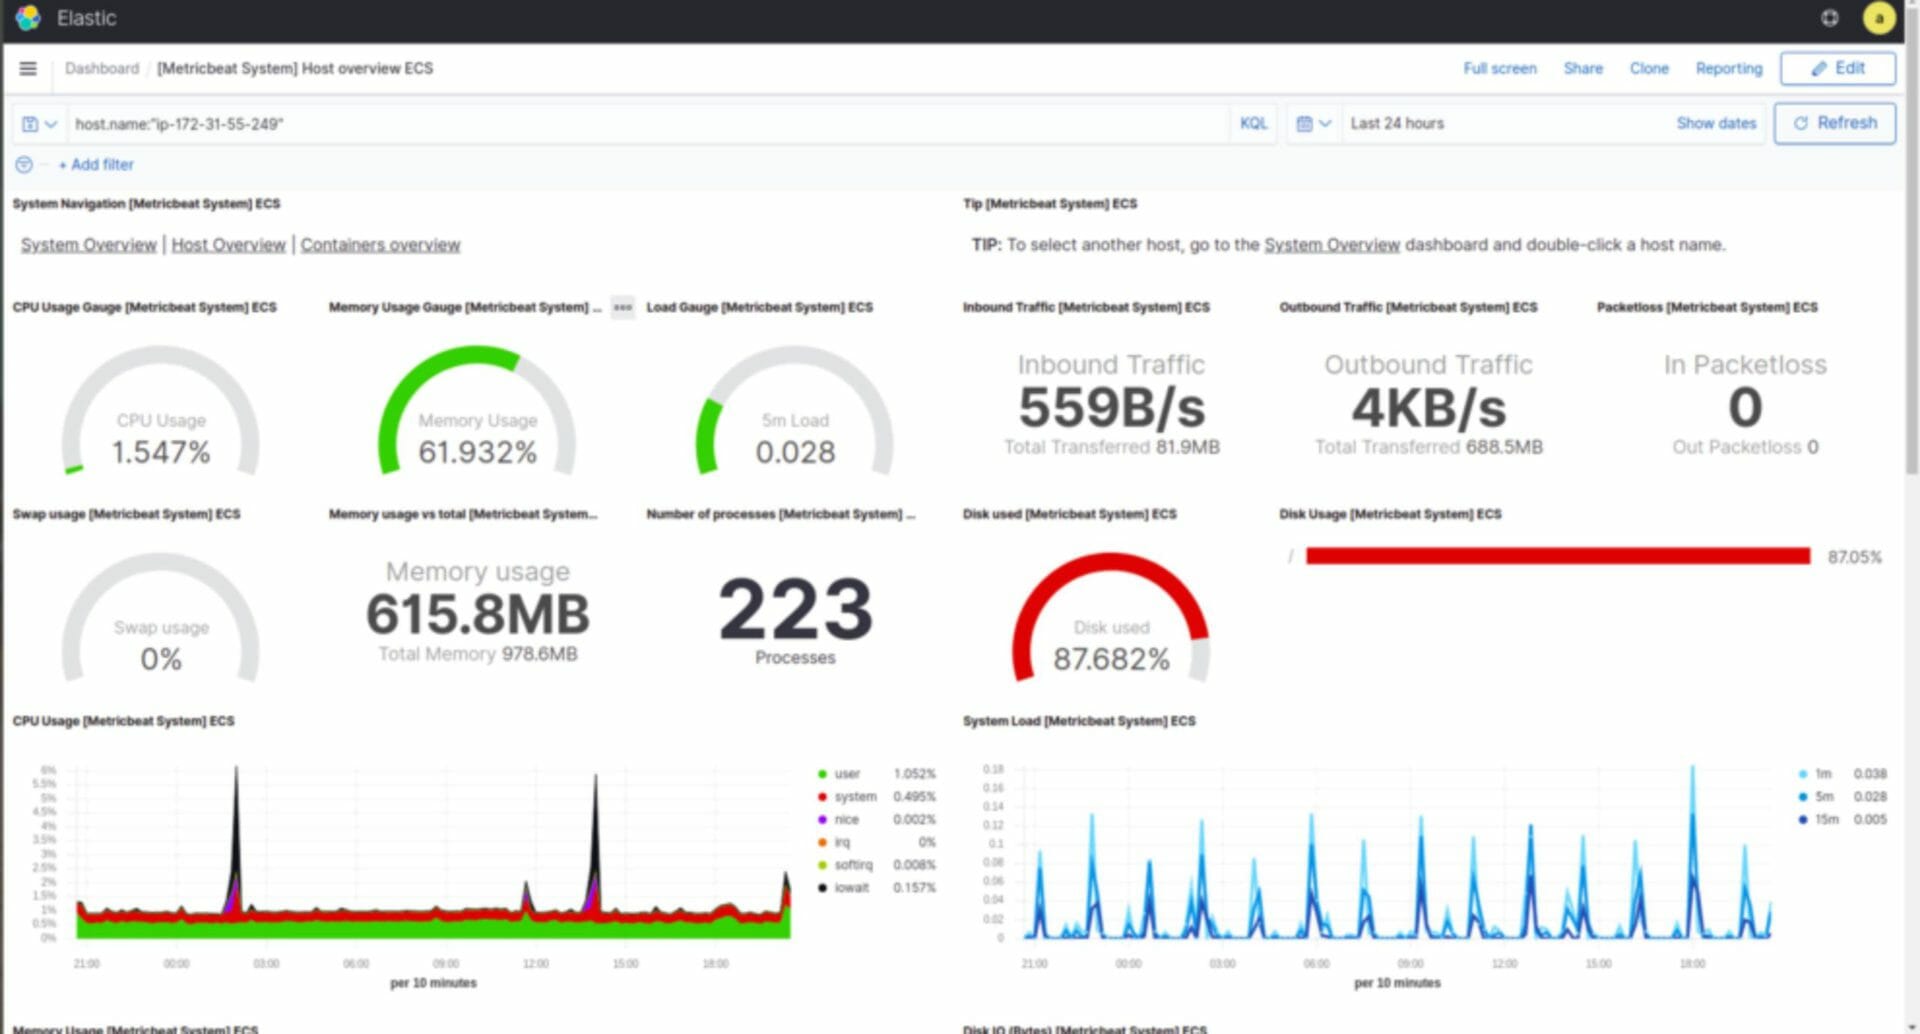This screenshot has width=1920, height=1034.
Task: Click the Edit dashboard button
Action: (x=1837, y=68)
